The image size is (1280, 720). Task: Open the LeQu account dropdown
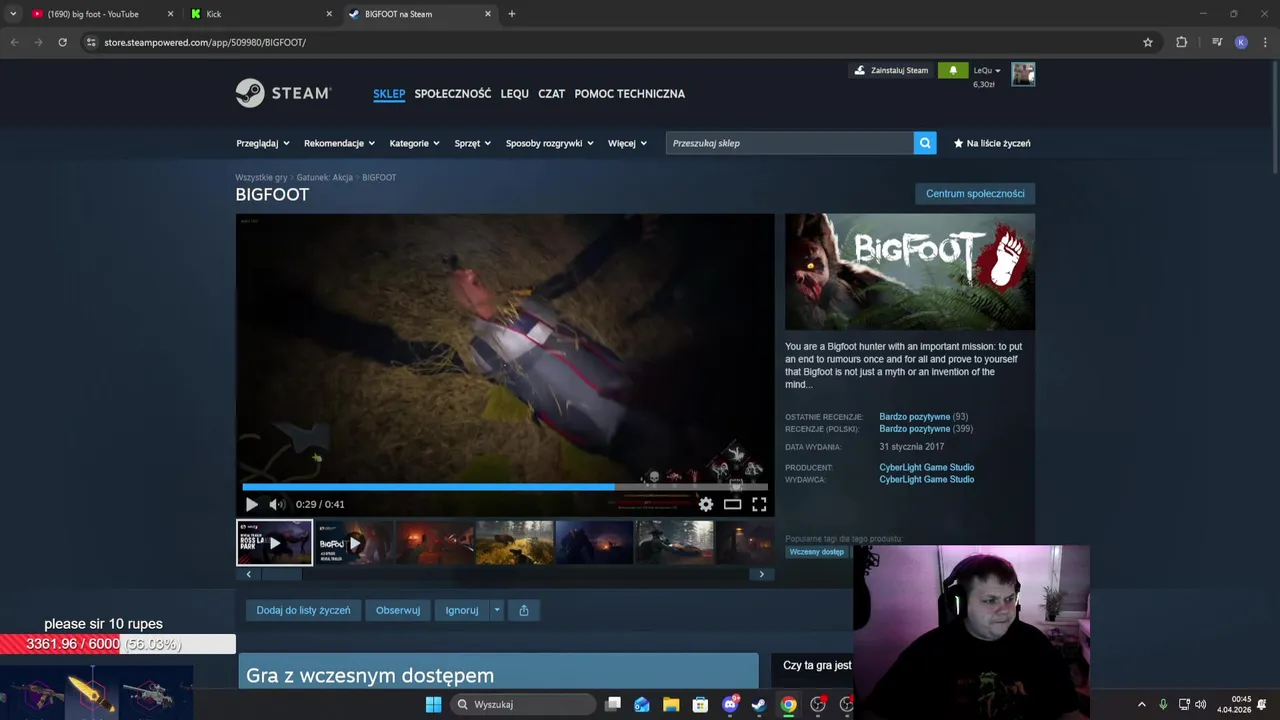[987, 70]
